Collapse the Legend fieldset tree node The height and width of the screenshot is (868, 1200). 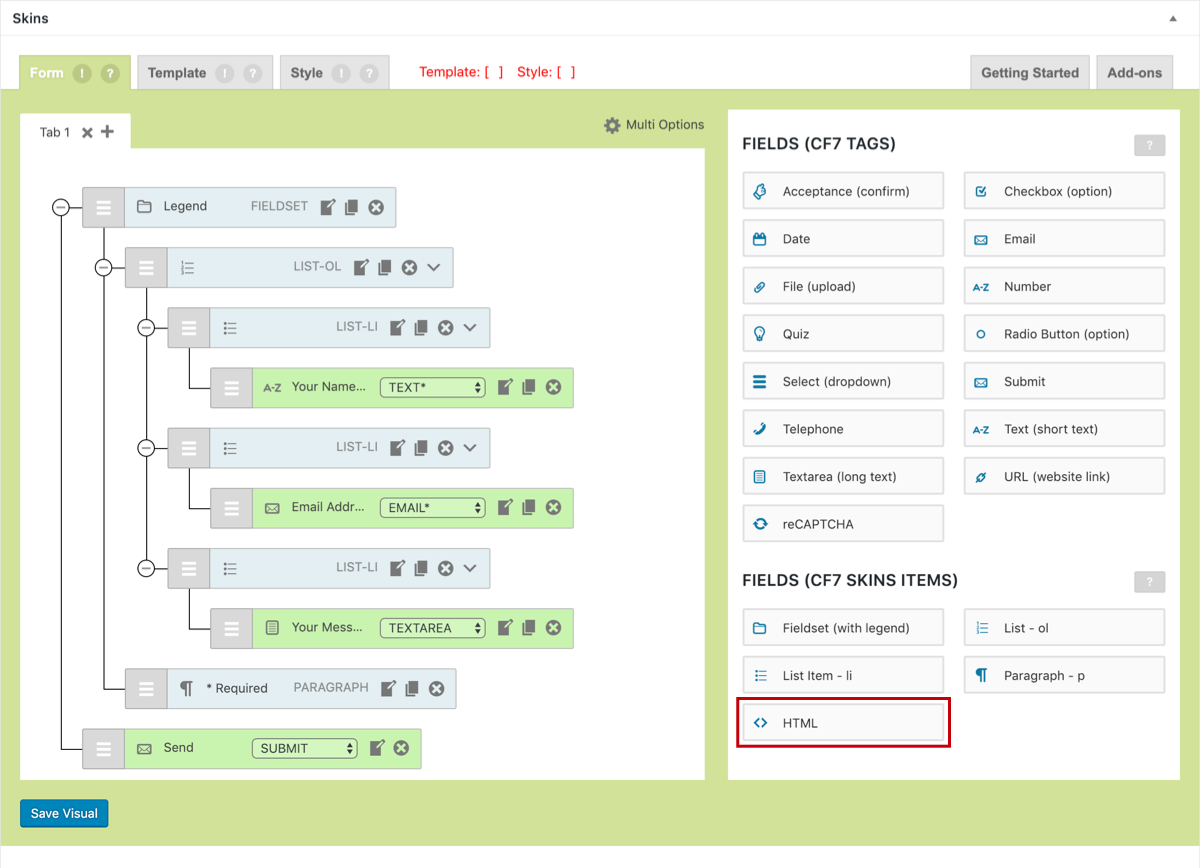[60, 207]
